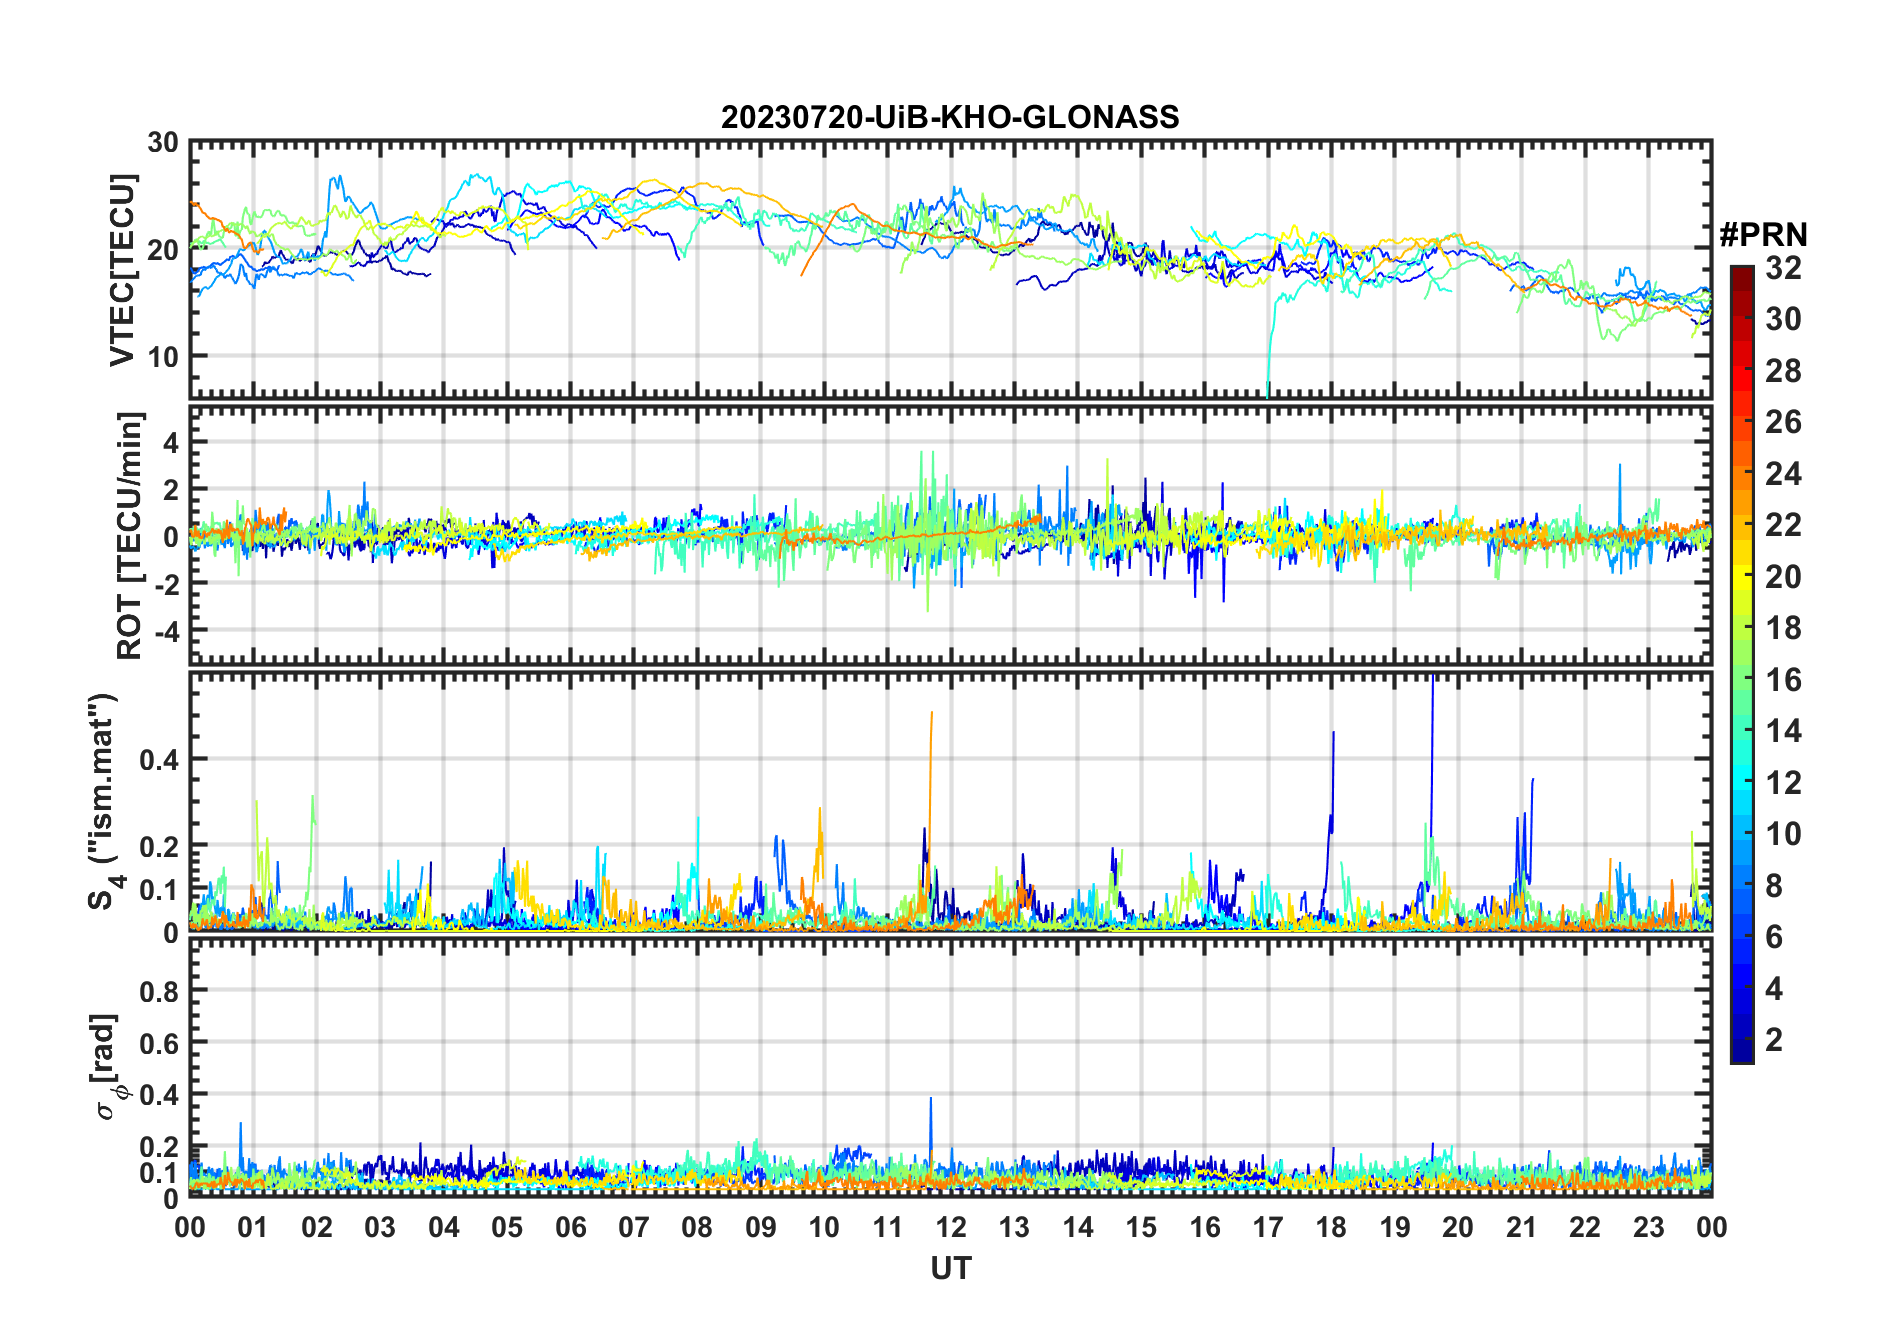Select the VTEC[TECU] y-axis label
This screenshot has height=1330, width=1902.
123,270
